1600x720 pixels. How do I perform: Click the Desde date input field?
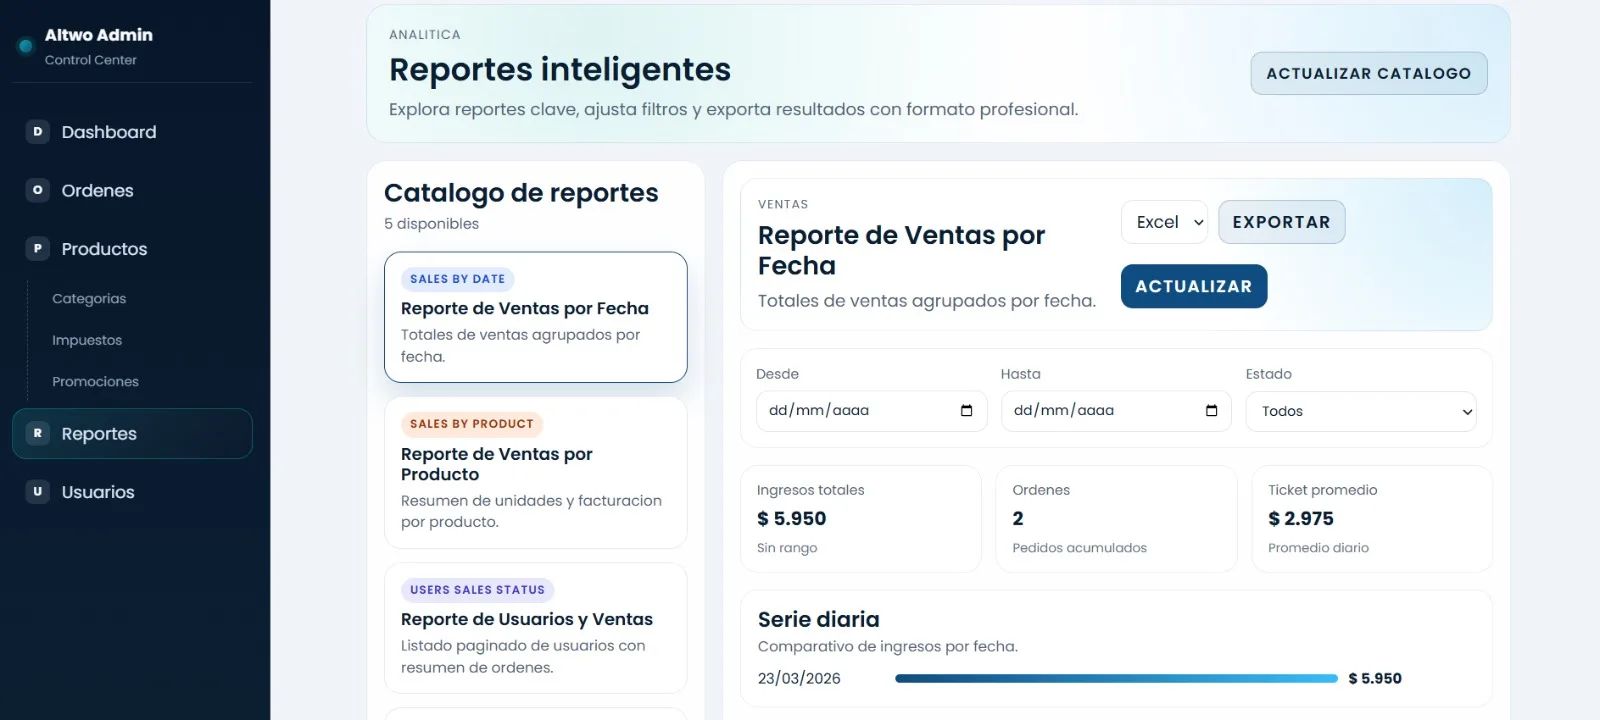(x=871, y=411)
